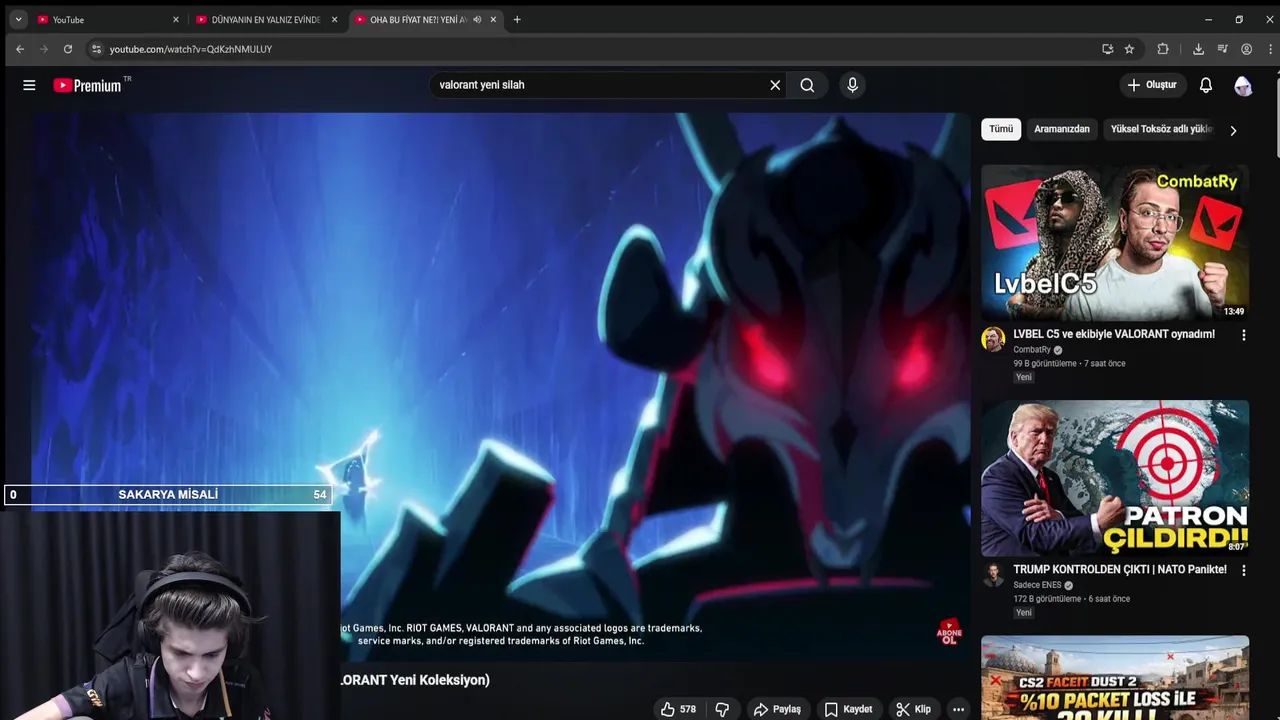This screenshot has height=720, width=1280.
Task: View site information in the address bar
Action: click(x=96, y=49)
